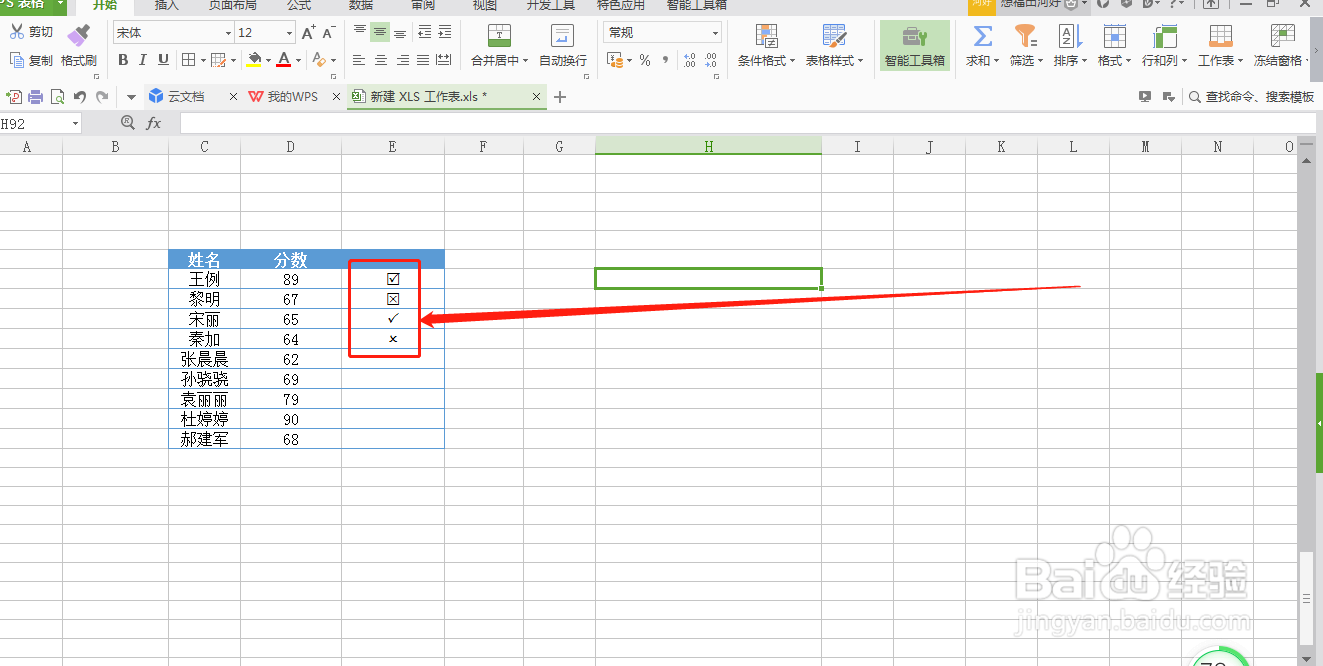Click into the formula bar input
Viewport: 1323px width, 666px height.
[x=748, y=123]
